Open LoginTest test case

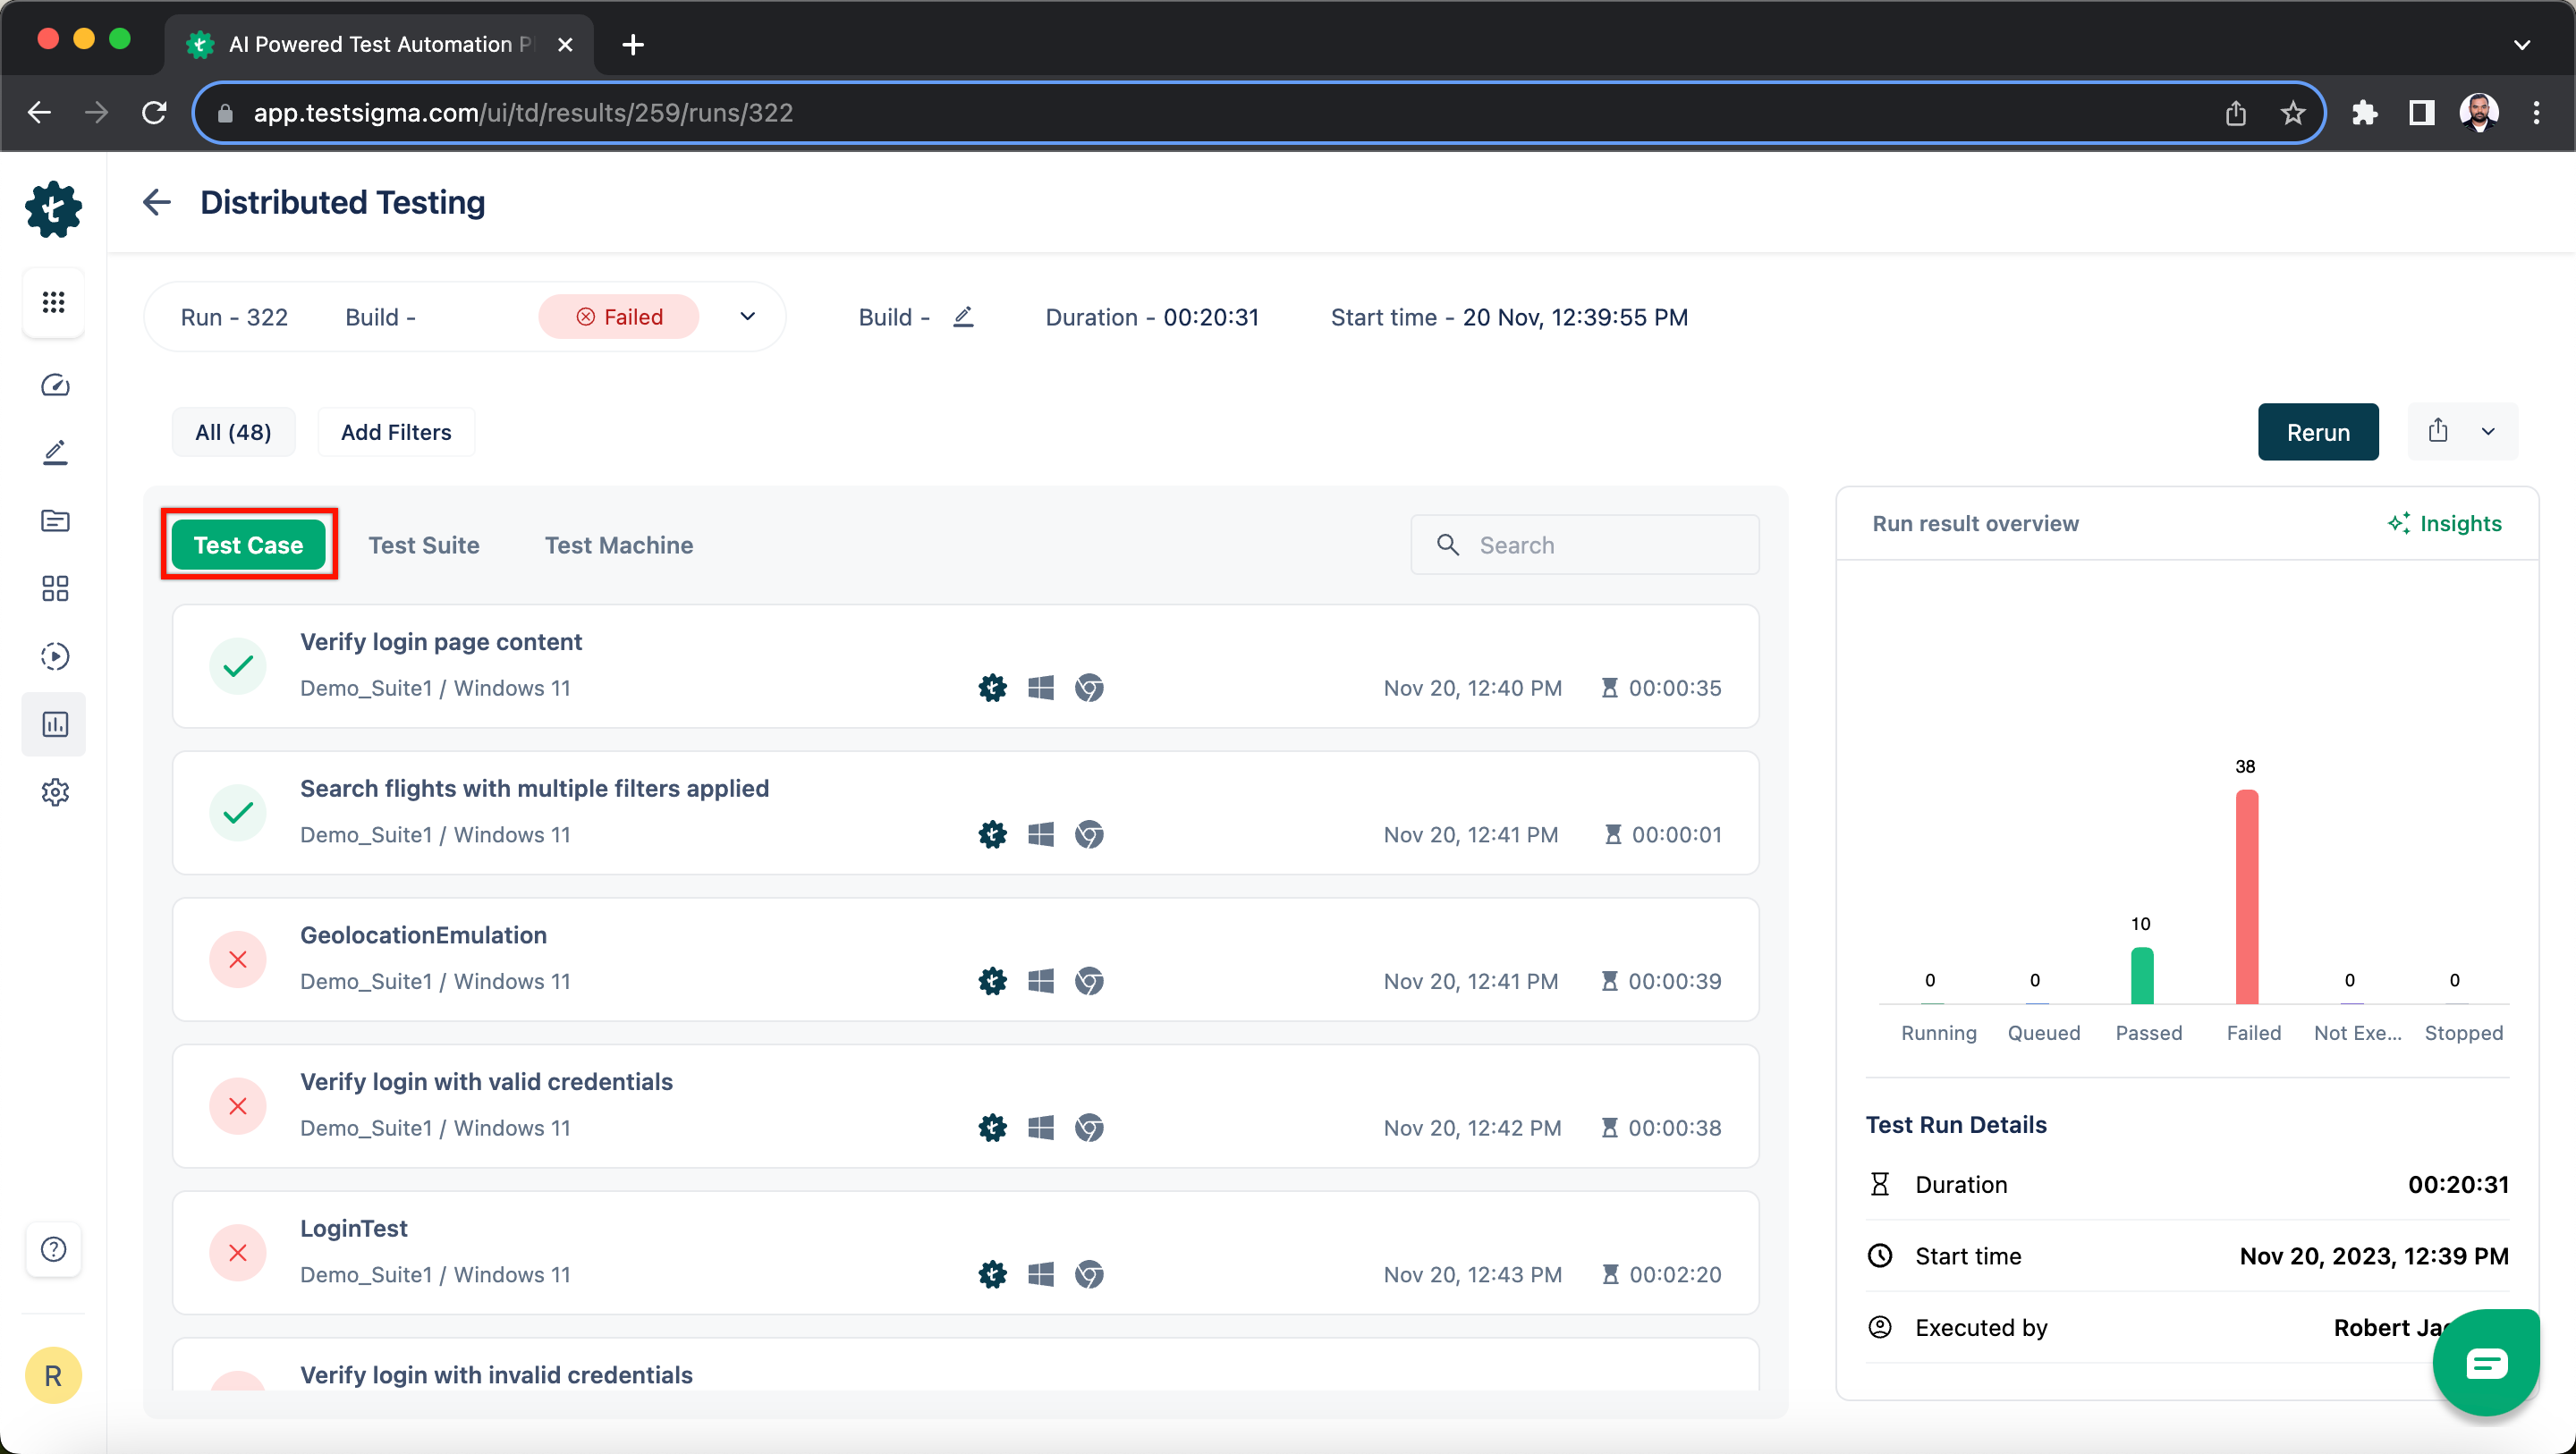[965, 1253]
